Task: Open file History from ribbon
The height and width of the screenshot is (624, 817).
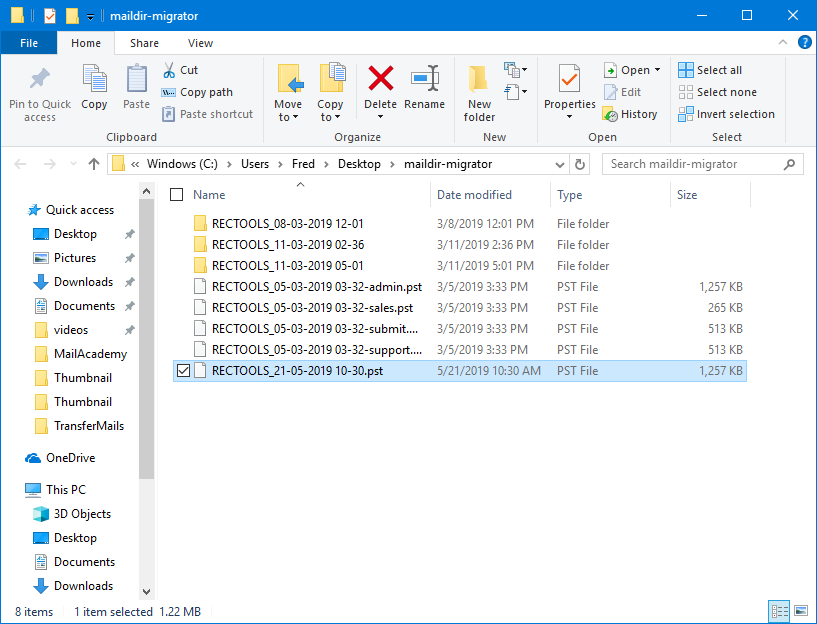Action: tap(630, 114)
